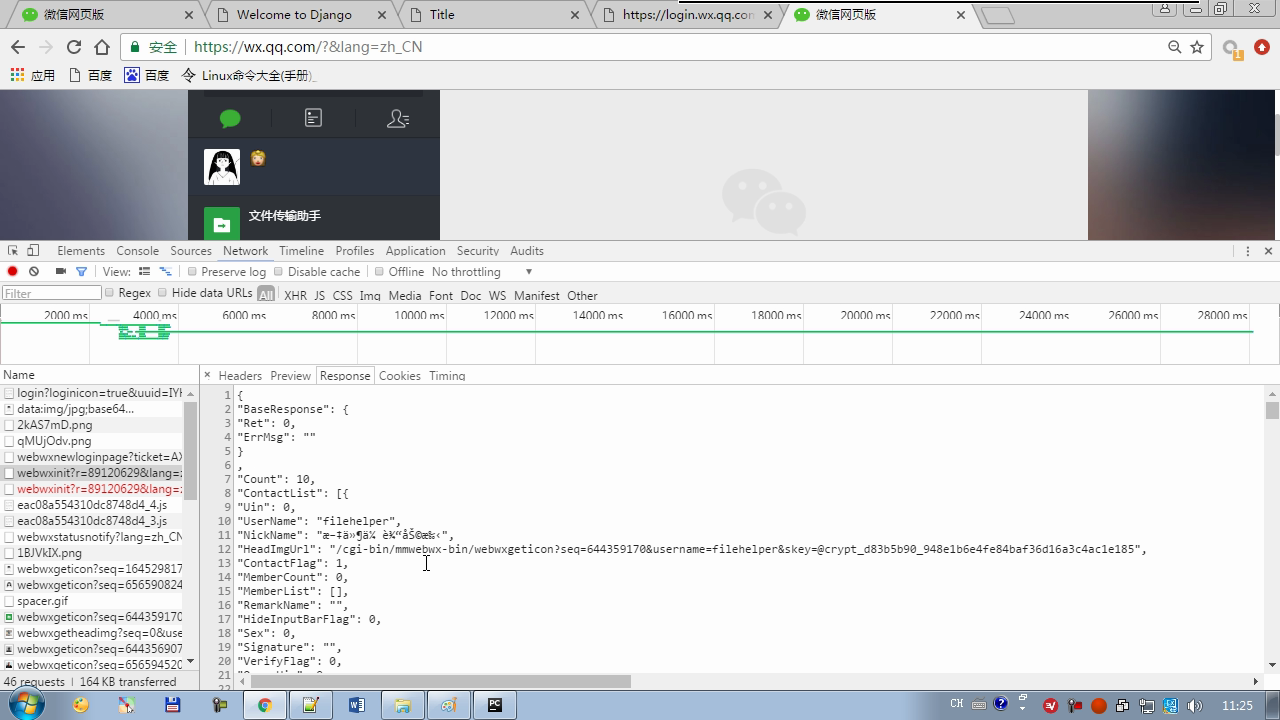Close the request details pane
Viewport: 1280px width, 720px height.
pos(207,375)
